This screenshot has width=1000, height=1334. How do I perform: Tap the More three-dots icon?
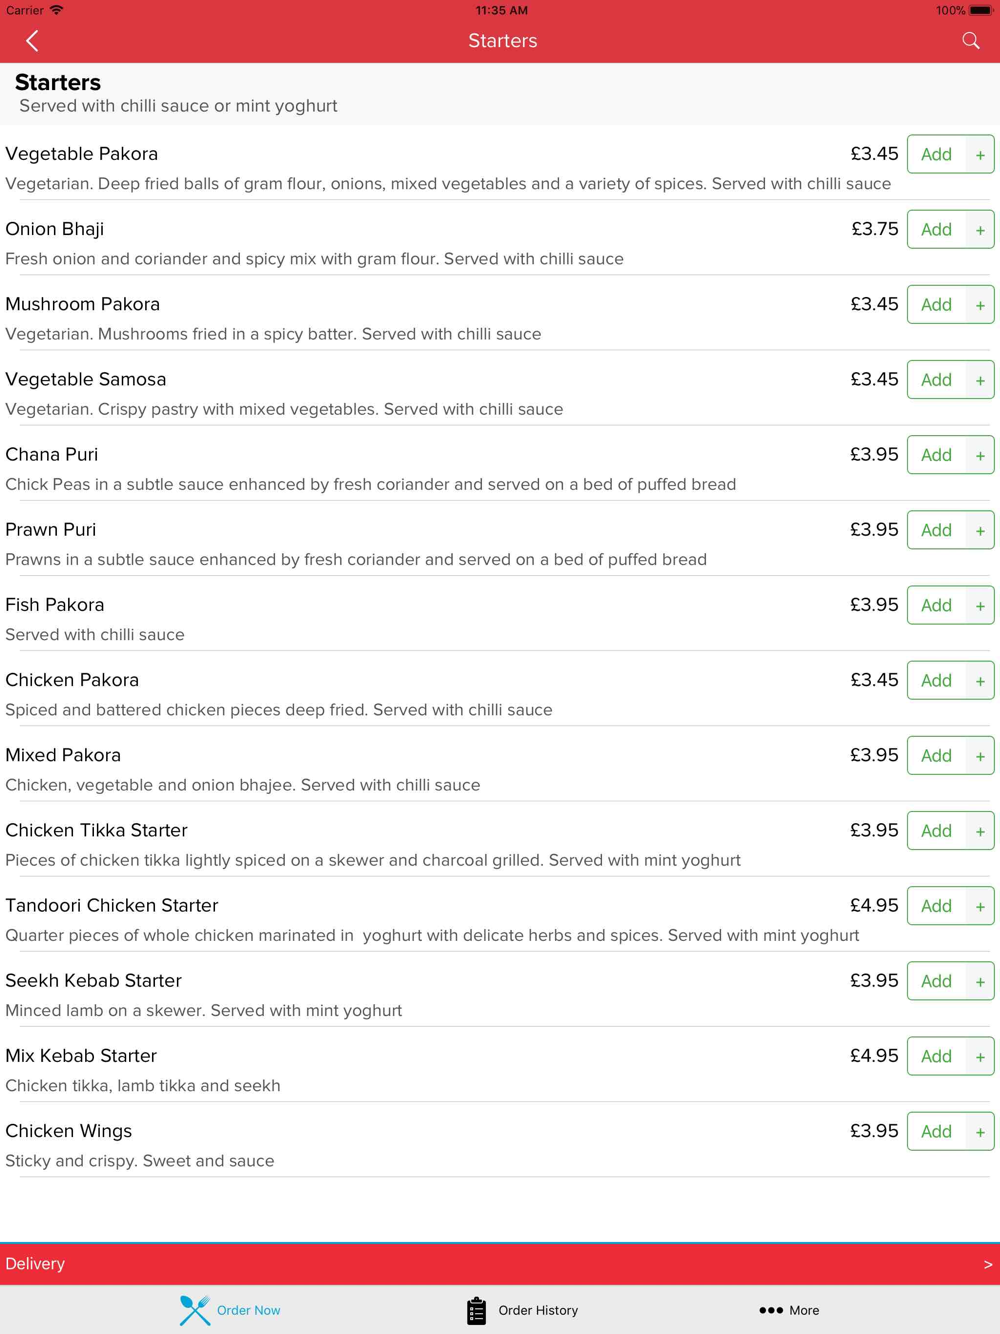tap(770, 1310)
